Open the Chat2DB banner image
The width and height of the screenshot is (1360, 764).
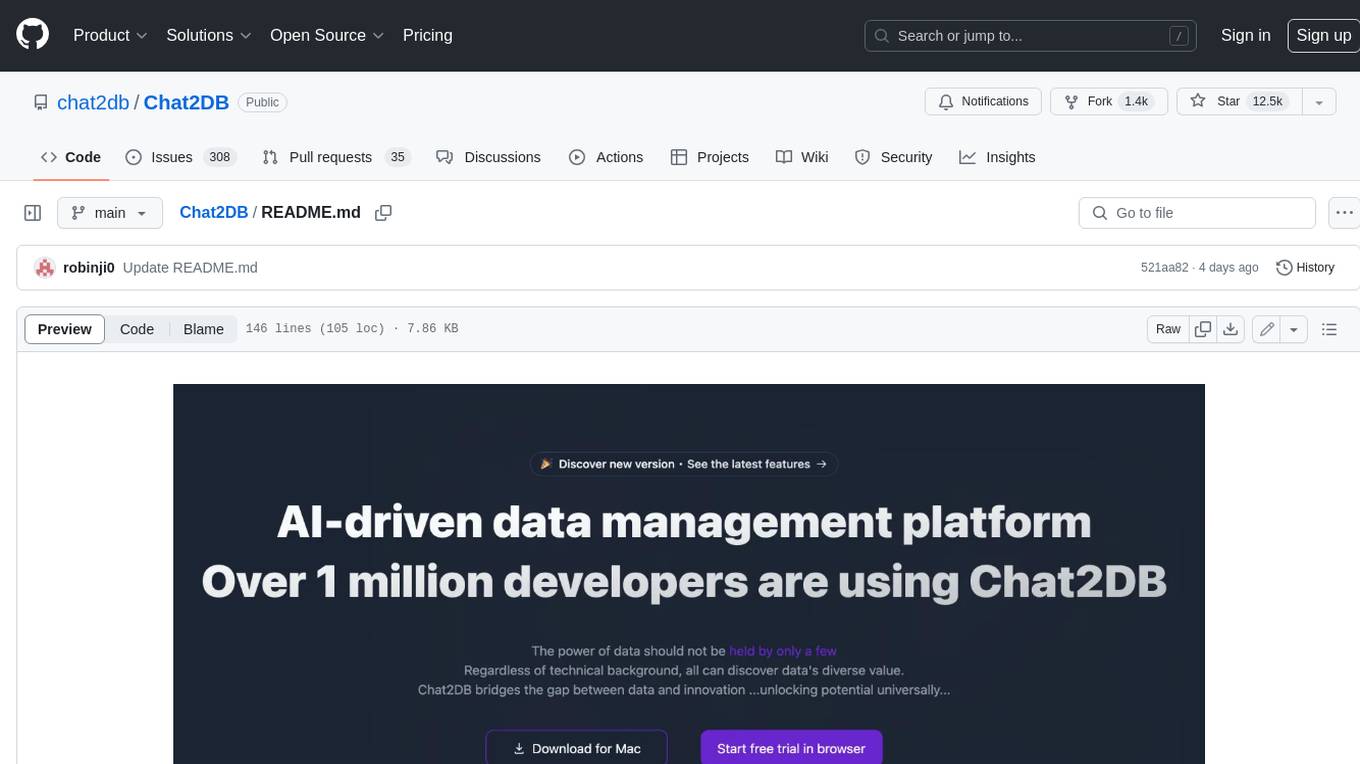pyautogui.click(x=689, y=574)
